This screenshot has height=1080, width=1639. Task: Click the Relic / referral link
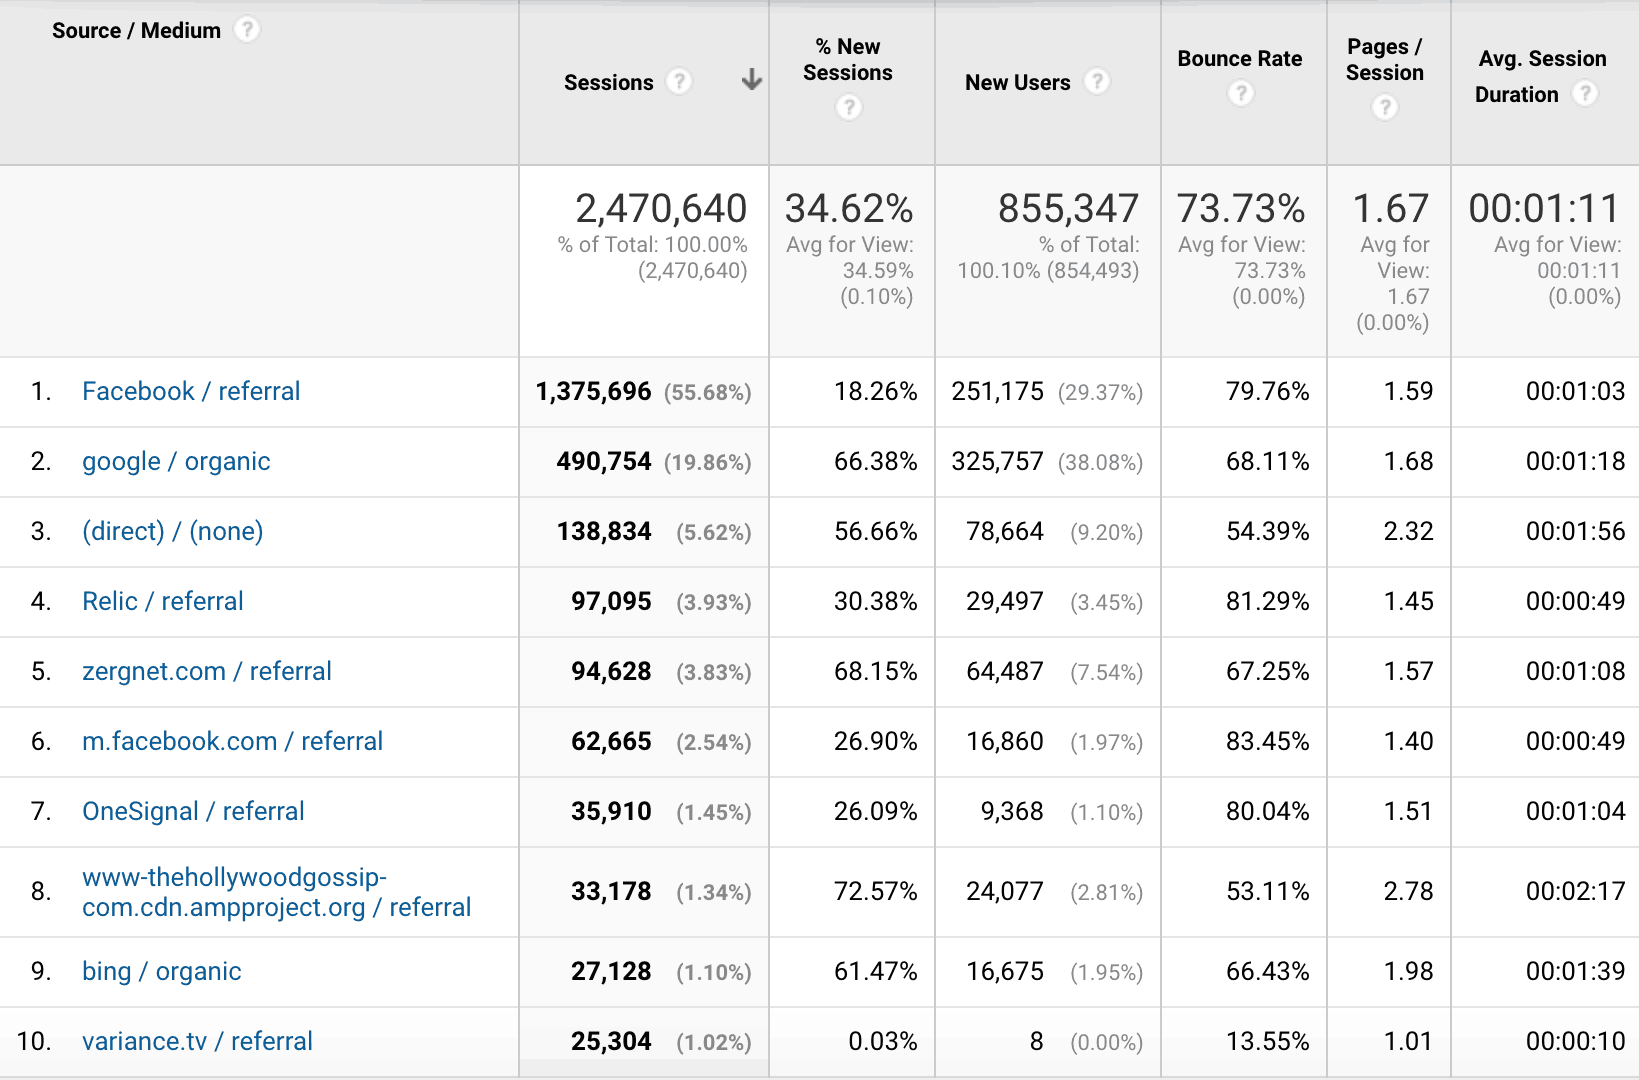coord(162,601)
